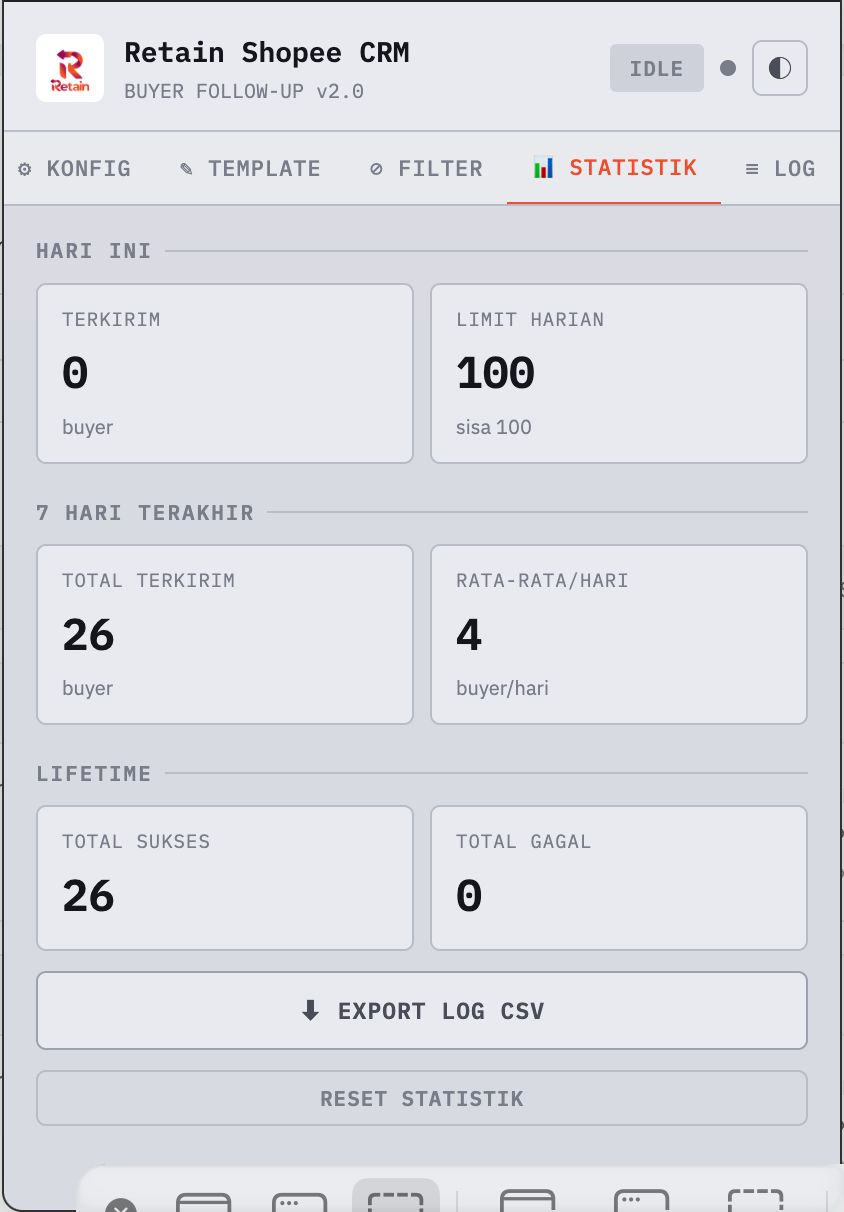Viewport: 844px width, 1212px height.
Task: Close the screenshot toolbar with X icon
Action: (120, 1205)
